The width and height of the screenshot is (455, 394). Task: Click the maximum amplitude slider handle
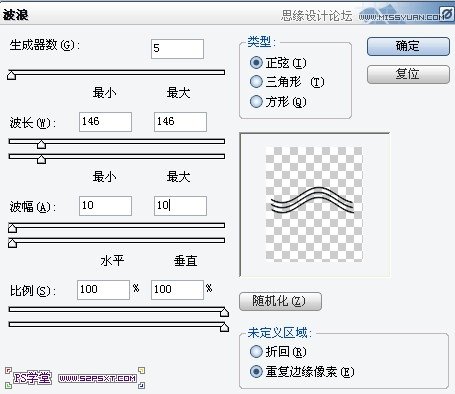point(12,243)
